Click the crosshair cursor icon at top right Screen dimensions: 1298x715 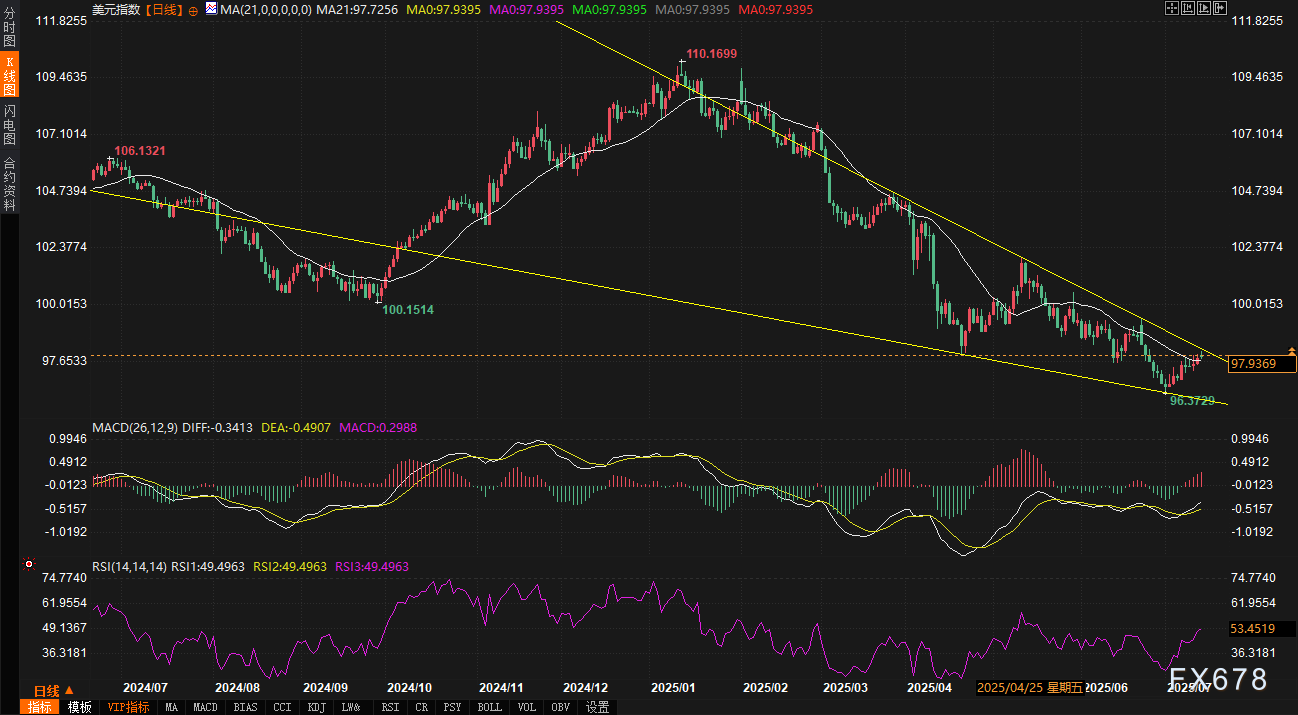[1171, 8]
